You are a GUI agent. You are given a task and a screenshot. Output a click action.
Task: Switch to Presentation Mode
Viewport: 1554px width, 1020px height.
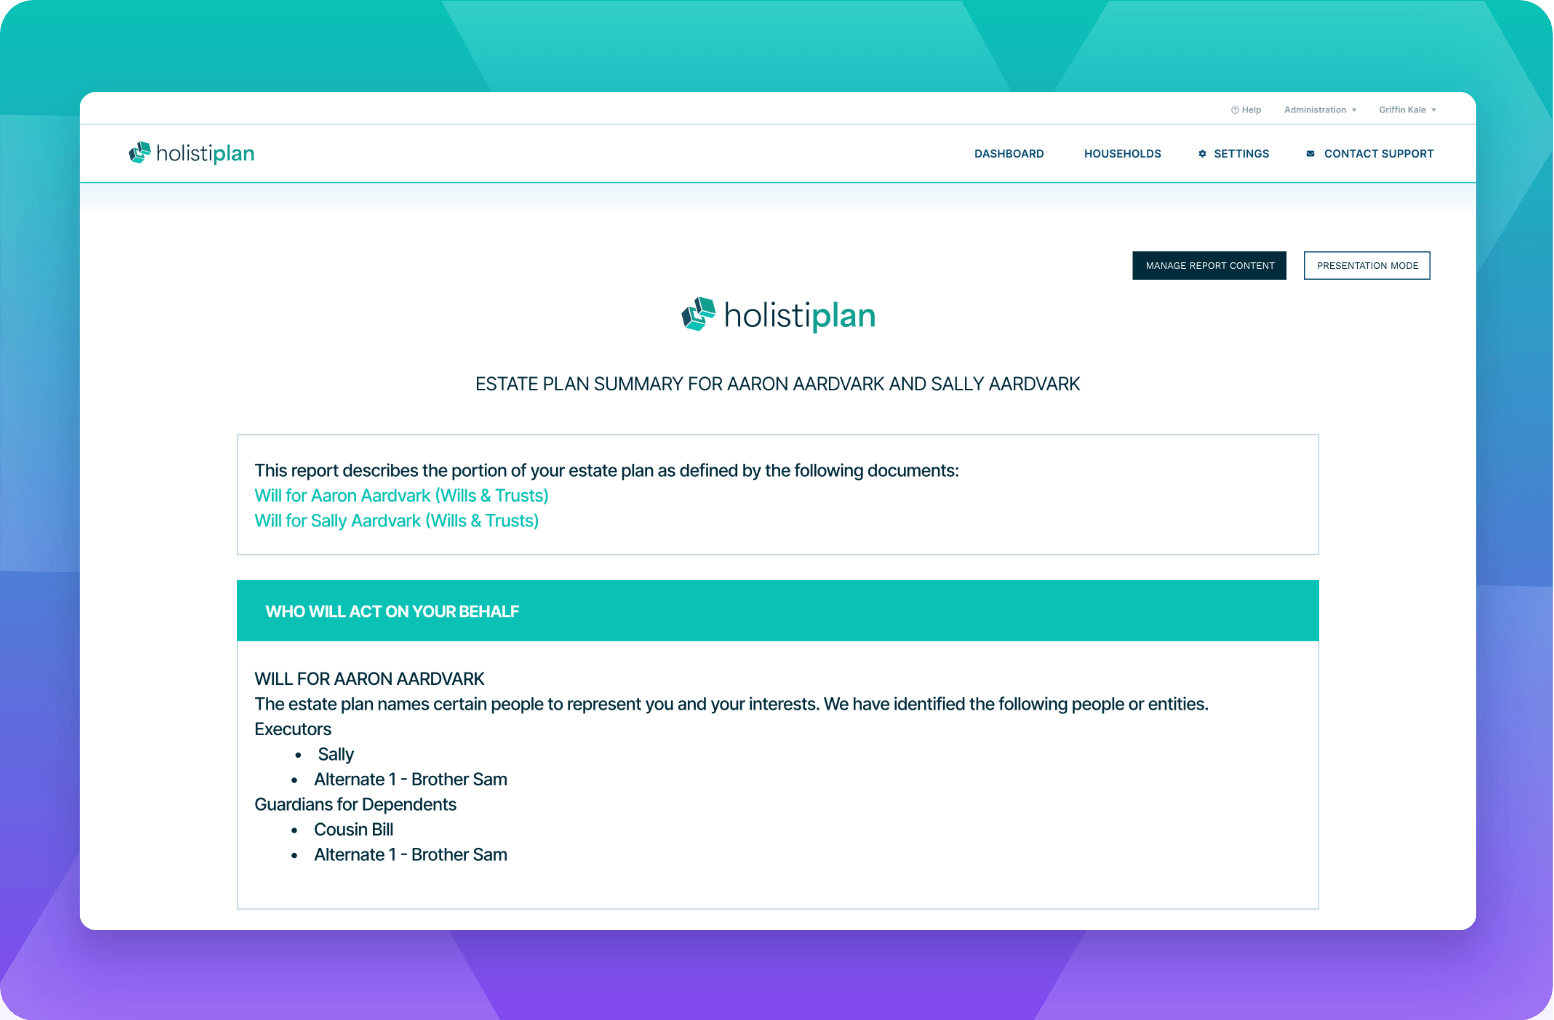1367,266
